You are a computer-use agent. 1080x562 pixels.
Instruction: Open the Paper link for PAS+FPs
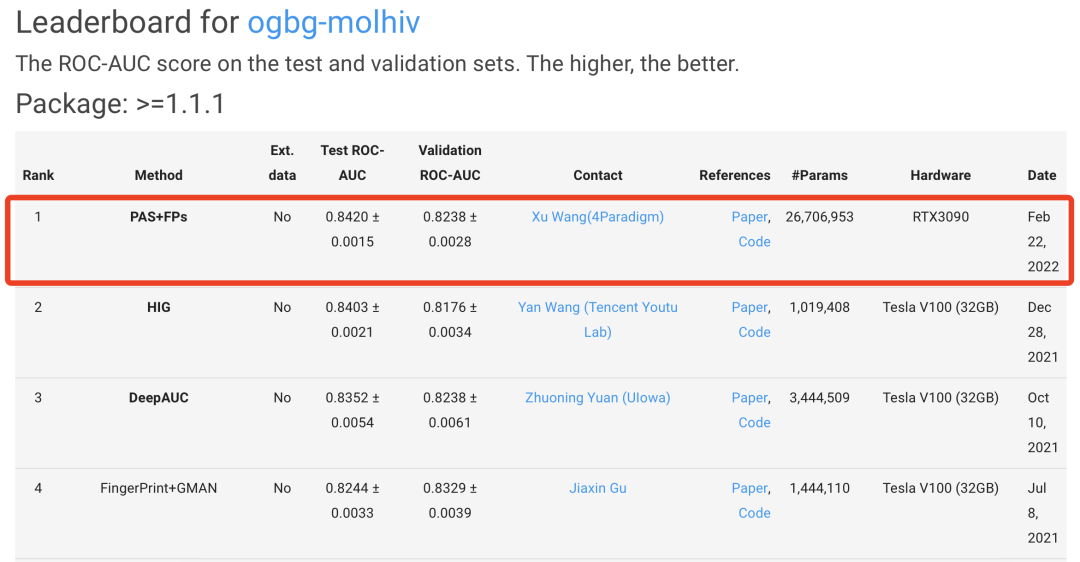point(749,216)
